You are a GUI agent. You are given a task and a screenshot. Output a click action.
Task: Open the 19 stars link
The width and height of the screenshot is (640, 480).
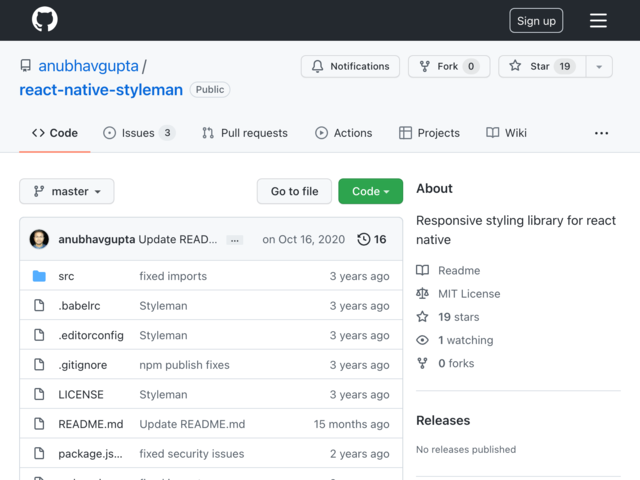point(459,317)
